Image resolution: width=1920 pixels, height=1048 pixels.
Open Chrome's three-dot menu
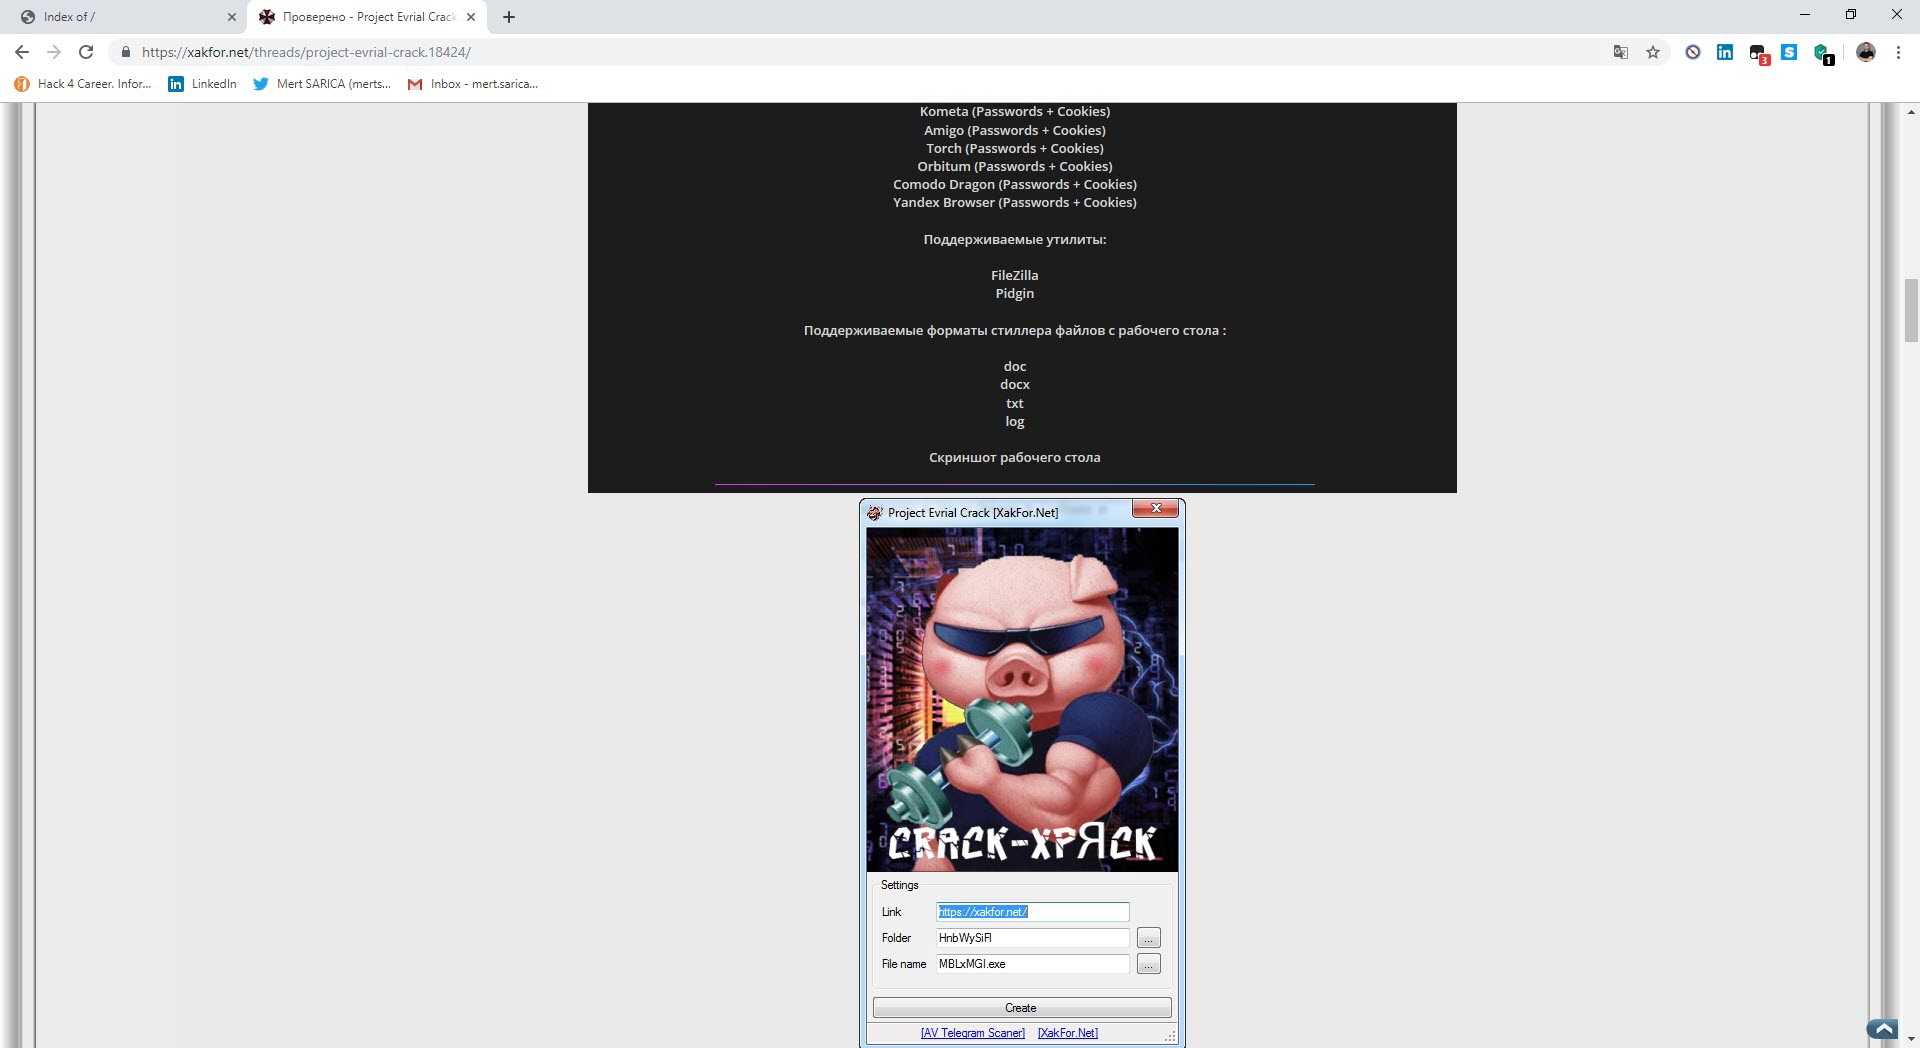(x=1898, y=52)
